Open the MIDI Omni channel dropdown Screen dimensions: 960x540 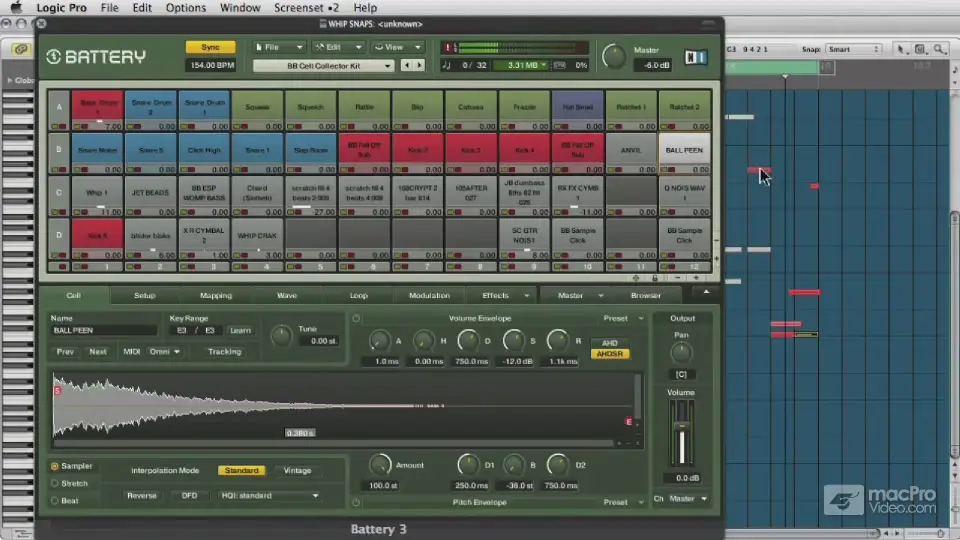(x=165, y=352)
